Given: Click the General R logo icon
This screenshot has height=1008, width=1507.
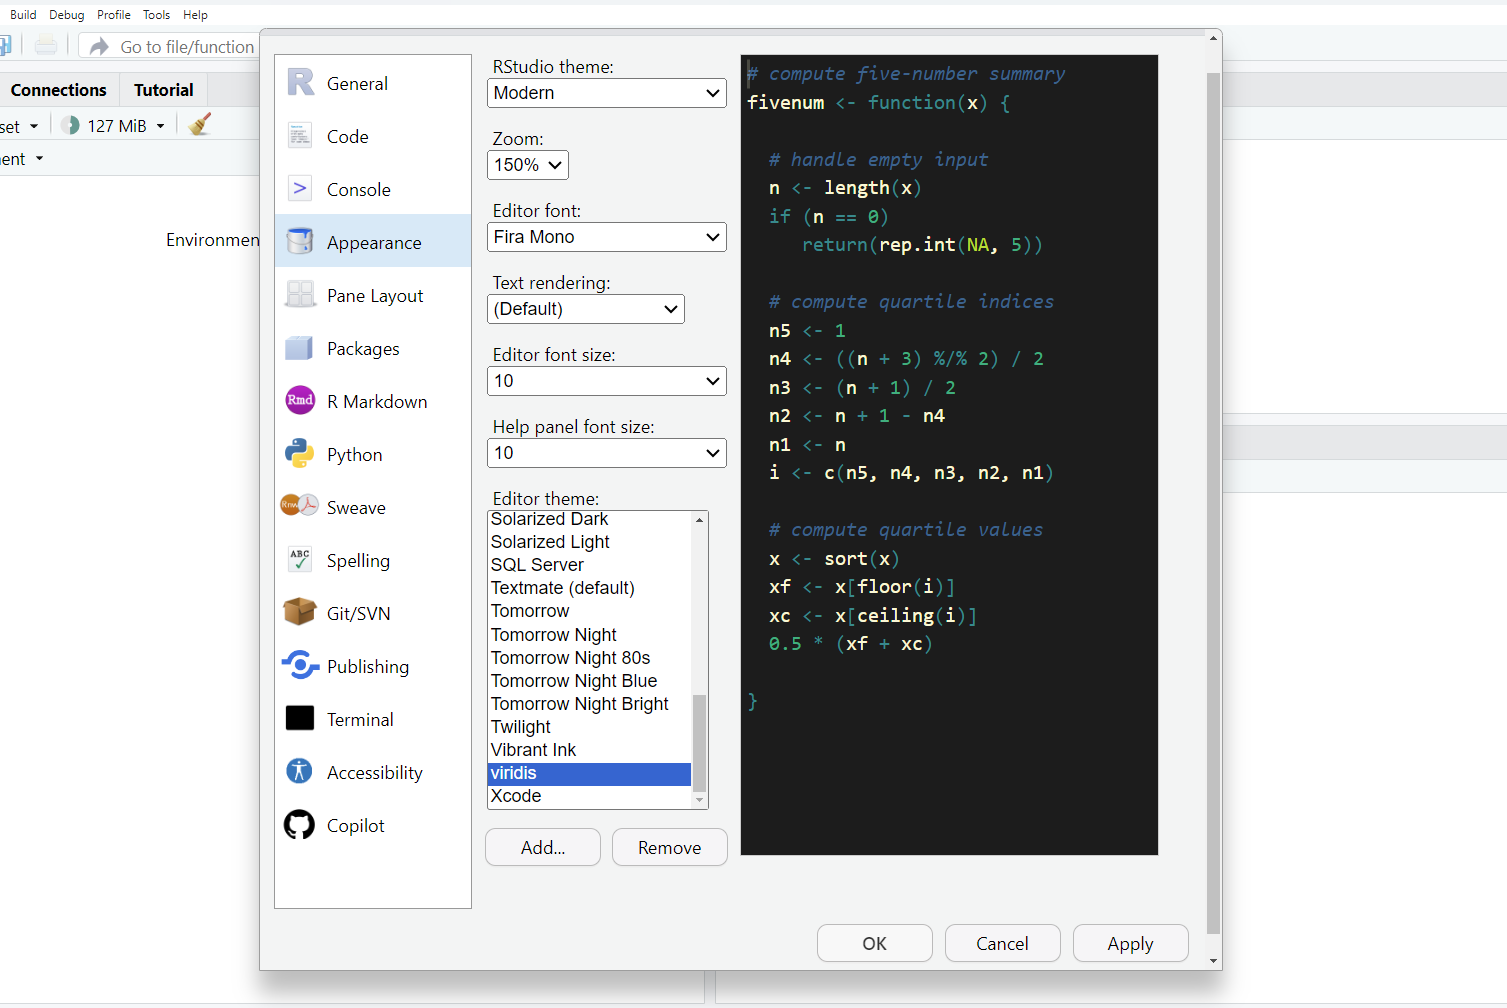Looking at the screenshot, I should pos(300,83).
